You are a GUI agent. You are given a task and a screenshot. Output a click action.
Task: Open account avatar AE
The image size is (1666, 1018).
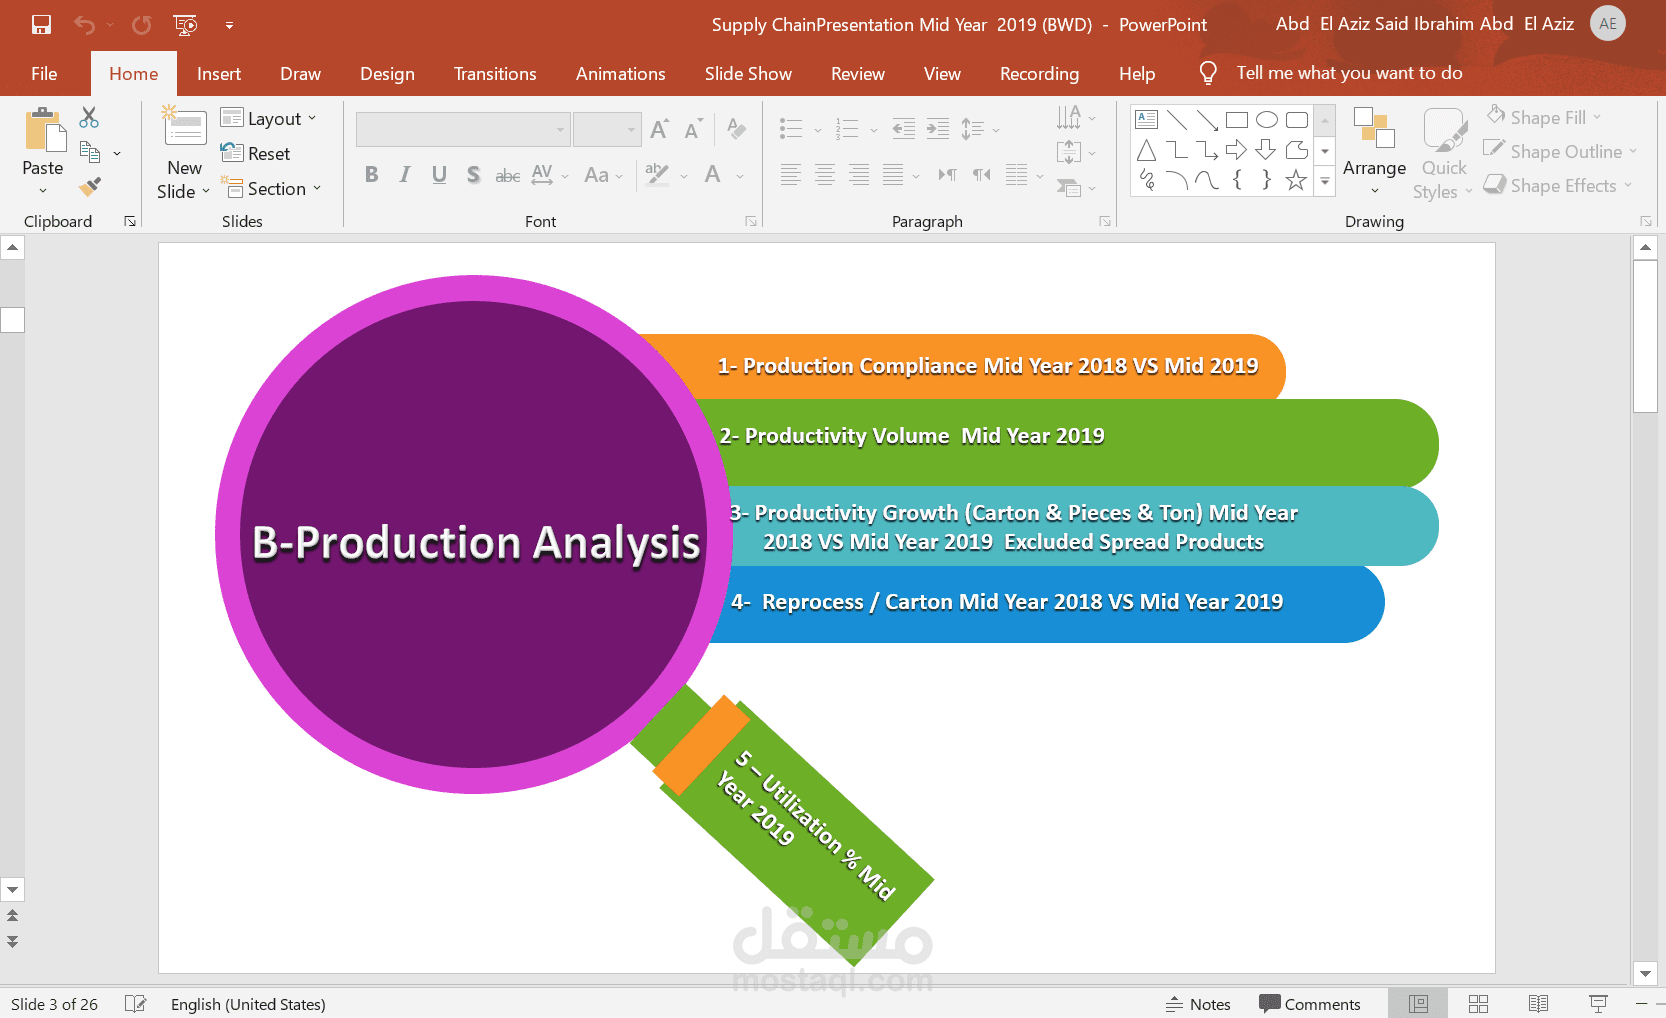click(1608, 24)
